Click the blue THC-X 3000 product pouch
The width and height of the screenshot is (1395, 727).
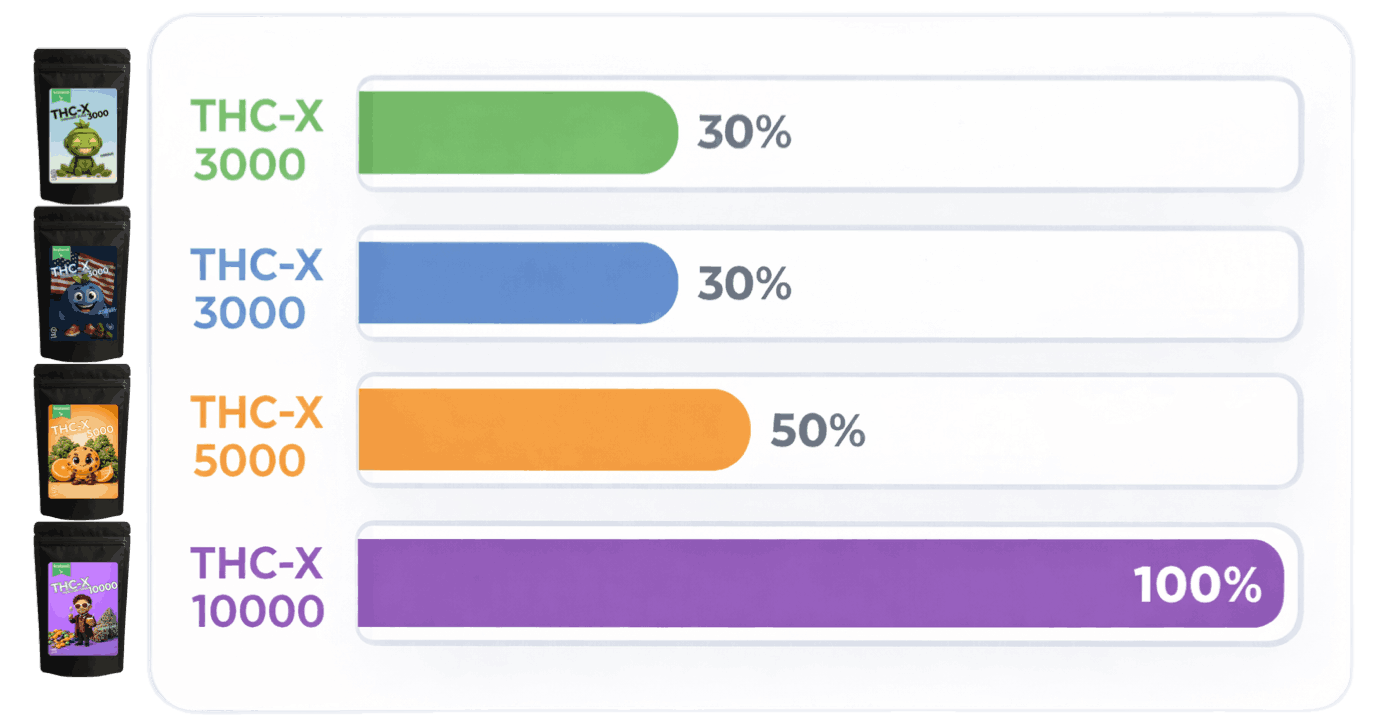(82, 283)
